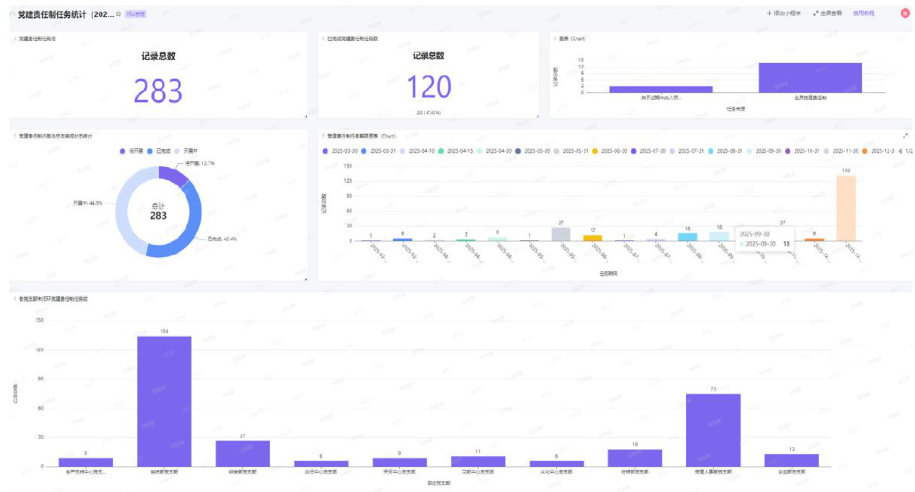
Task: Click the 全屏查看 button
Action: 831,14
